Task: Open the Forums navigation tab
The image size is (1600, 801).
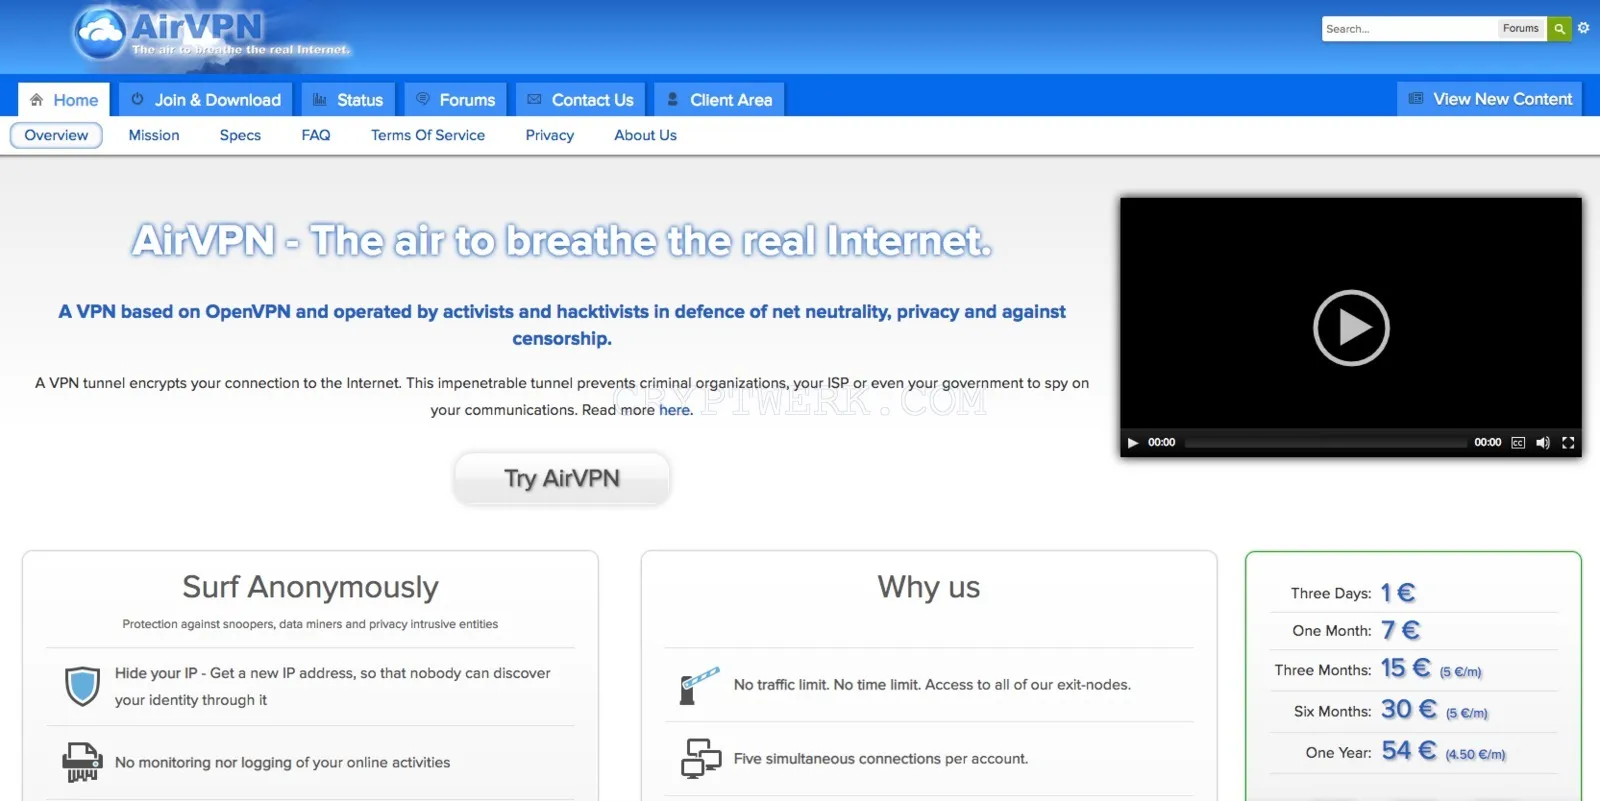Action: point(455,100)
